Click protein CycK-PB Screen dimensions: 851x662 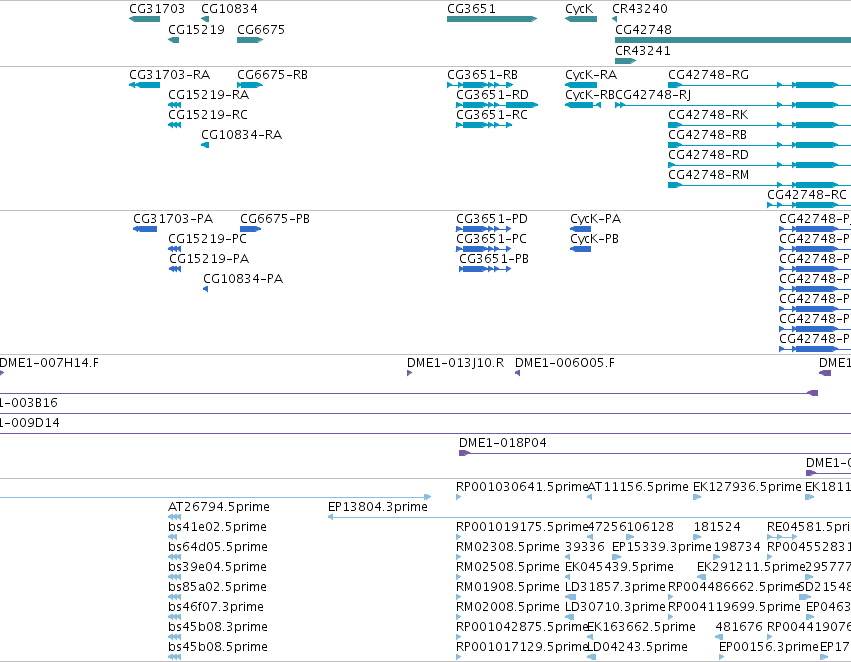(594, 239)
